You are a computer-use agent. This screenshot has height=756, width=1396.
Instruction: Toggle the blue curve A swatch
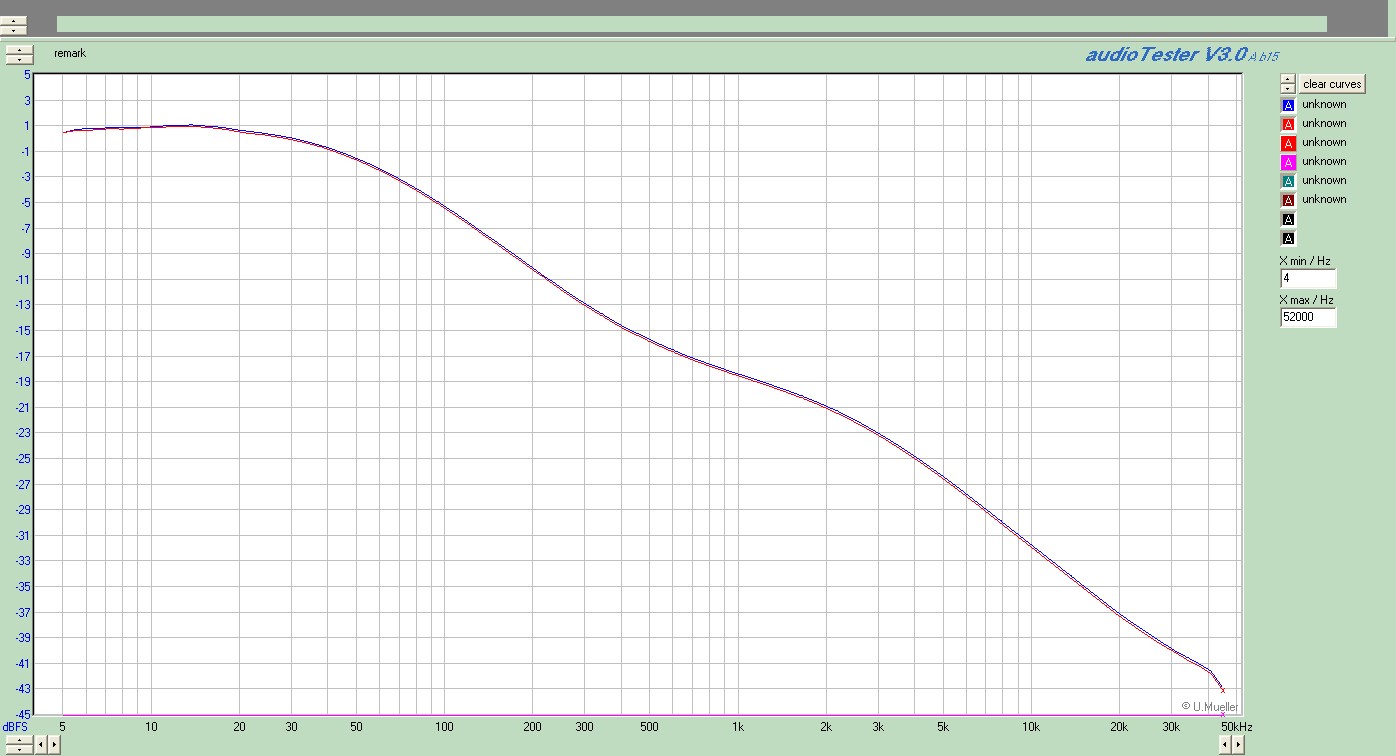click(1288, 105)
